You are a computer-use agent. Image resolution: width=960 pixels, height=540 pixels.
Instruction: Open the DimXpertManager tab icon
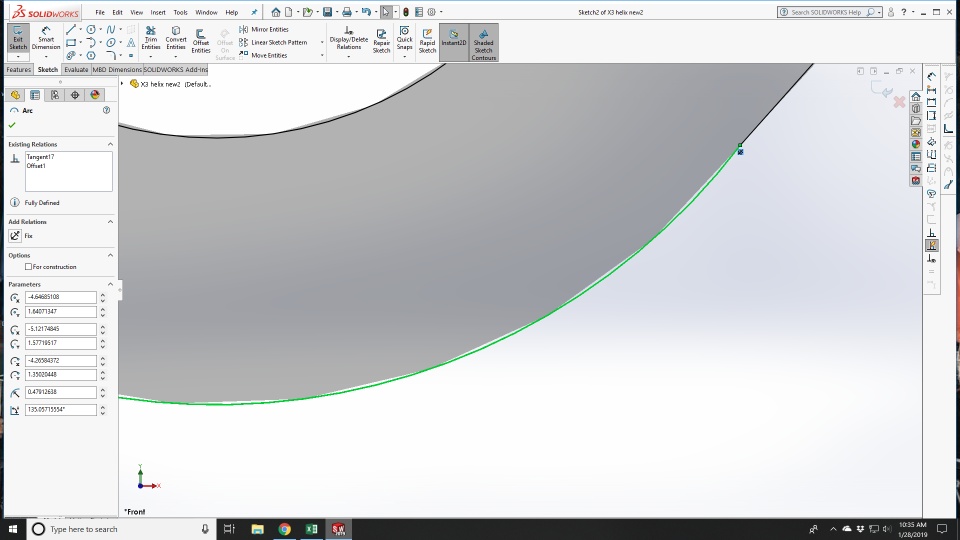pyautogui.click(x=75, y=95)
